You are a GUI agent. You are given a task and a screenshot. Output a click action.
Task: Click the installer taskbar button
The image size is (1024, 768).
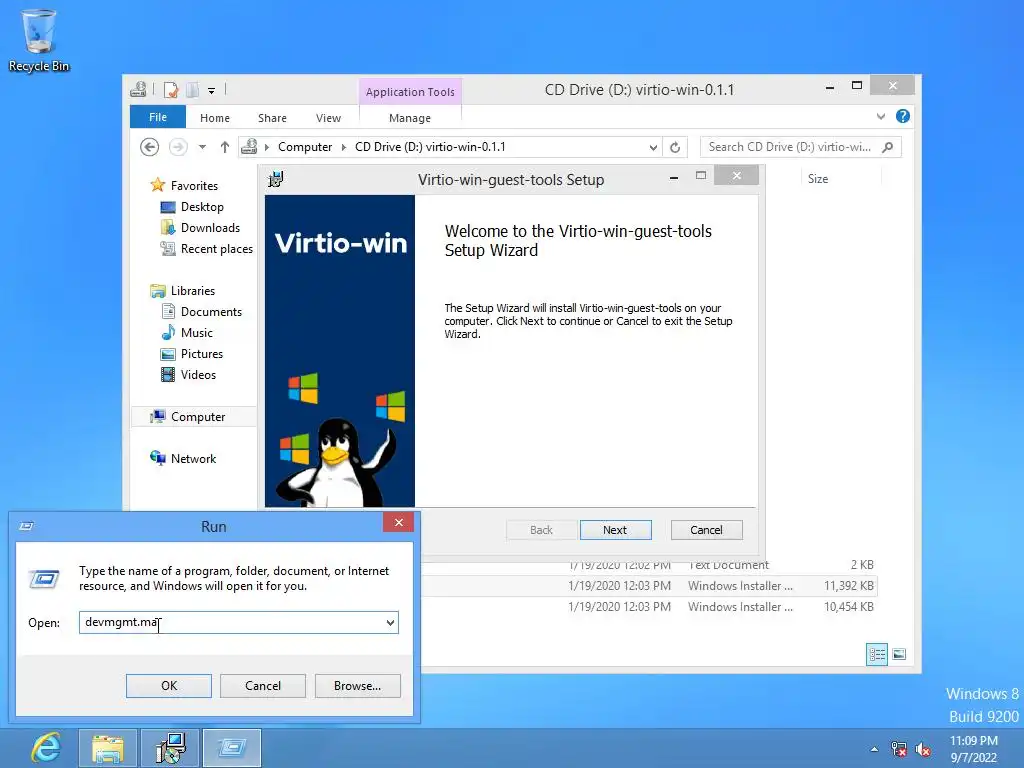click(170, 748)
